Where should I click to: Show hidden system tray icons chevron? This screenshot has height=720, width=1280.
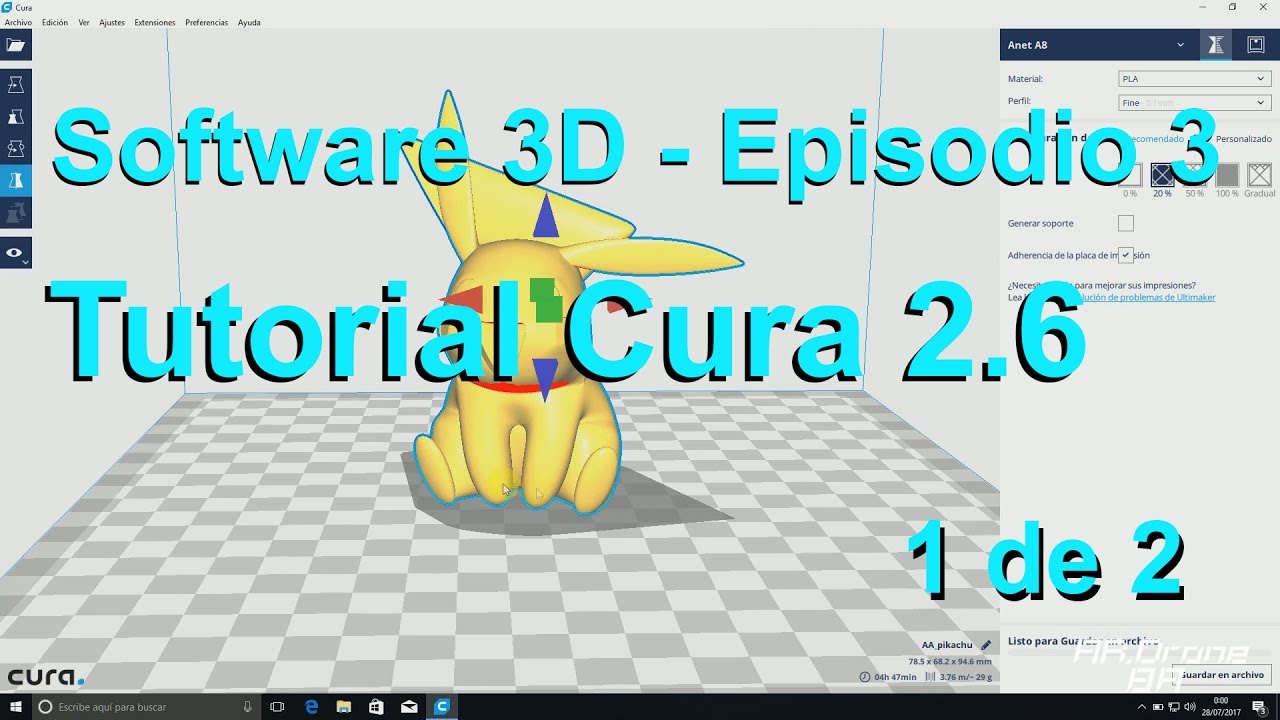click(x=1140, y=707)
